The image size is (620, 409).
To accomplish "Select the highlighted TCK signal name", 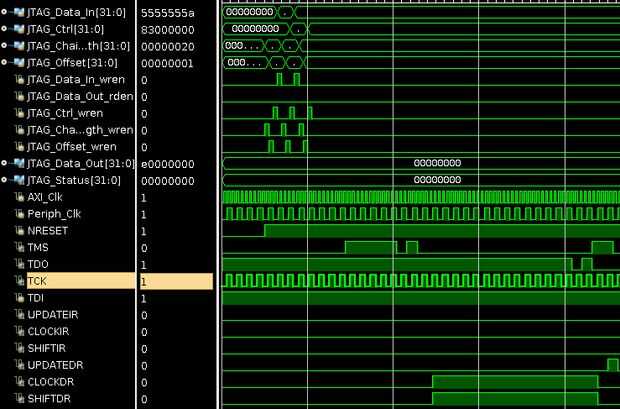I will tap(81, 281).
